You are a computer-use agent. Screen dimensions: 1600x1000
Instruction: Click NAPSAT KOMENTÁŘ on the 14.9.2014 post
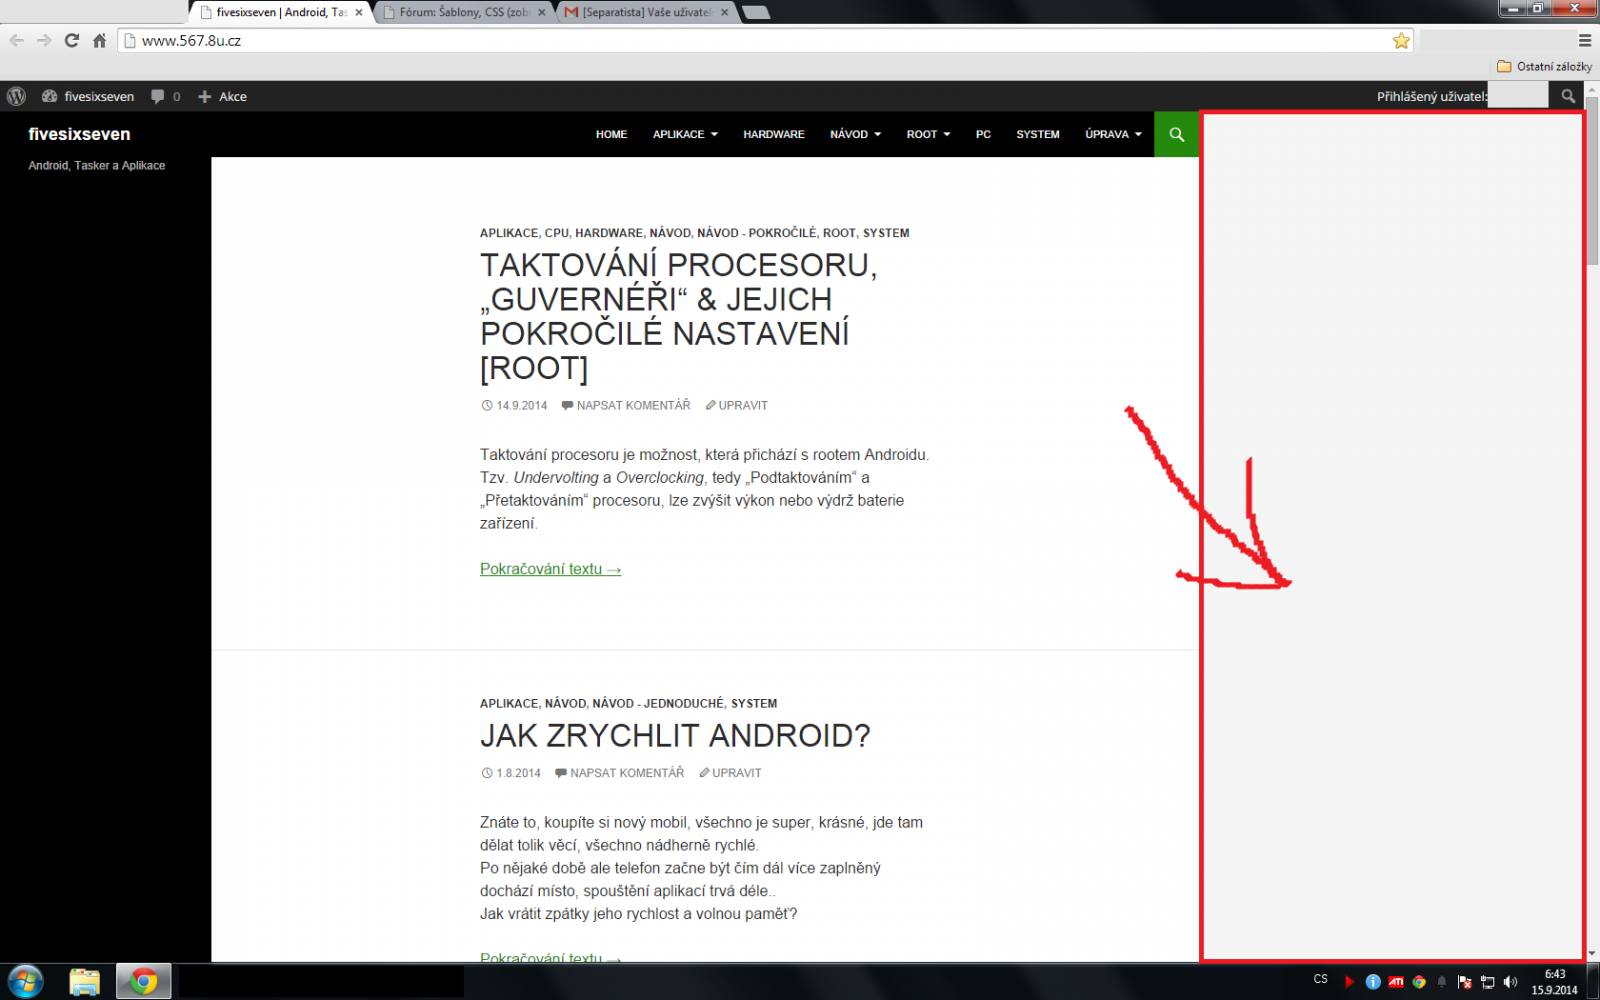(626, 405)
